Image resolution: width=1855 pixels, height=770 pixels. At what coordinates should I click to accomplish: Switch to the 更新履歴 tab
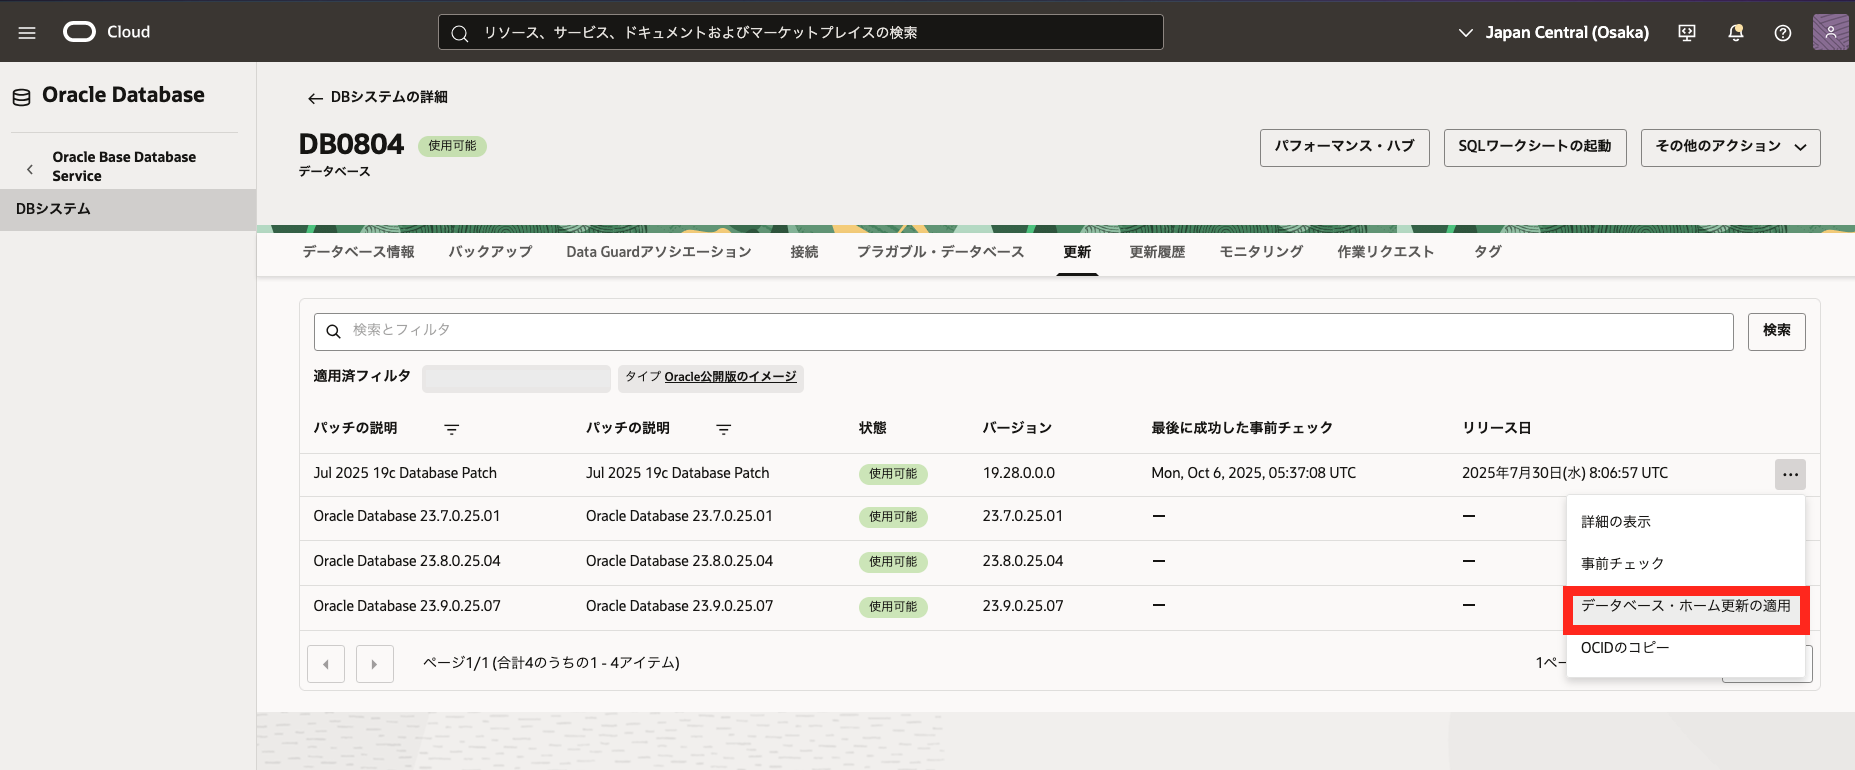tap(1157, 252)
